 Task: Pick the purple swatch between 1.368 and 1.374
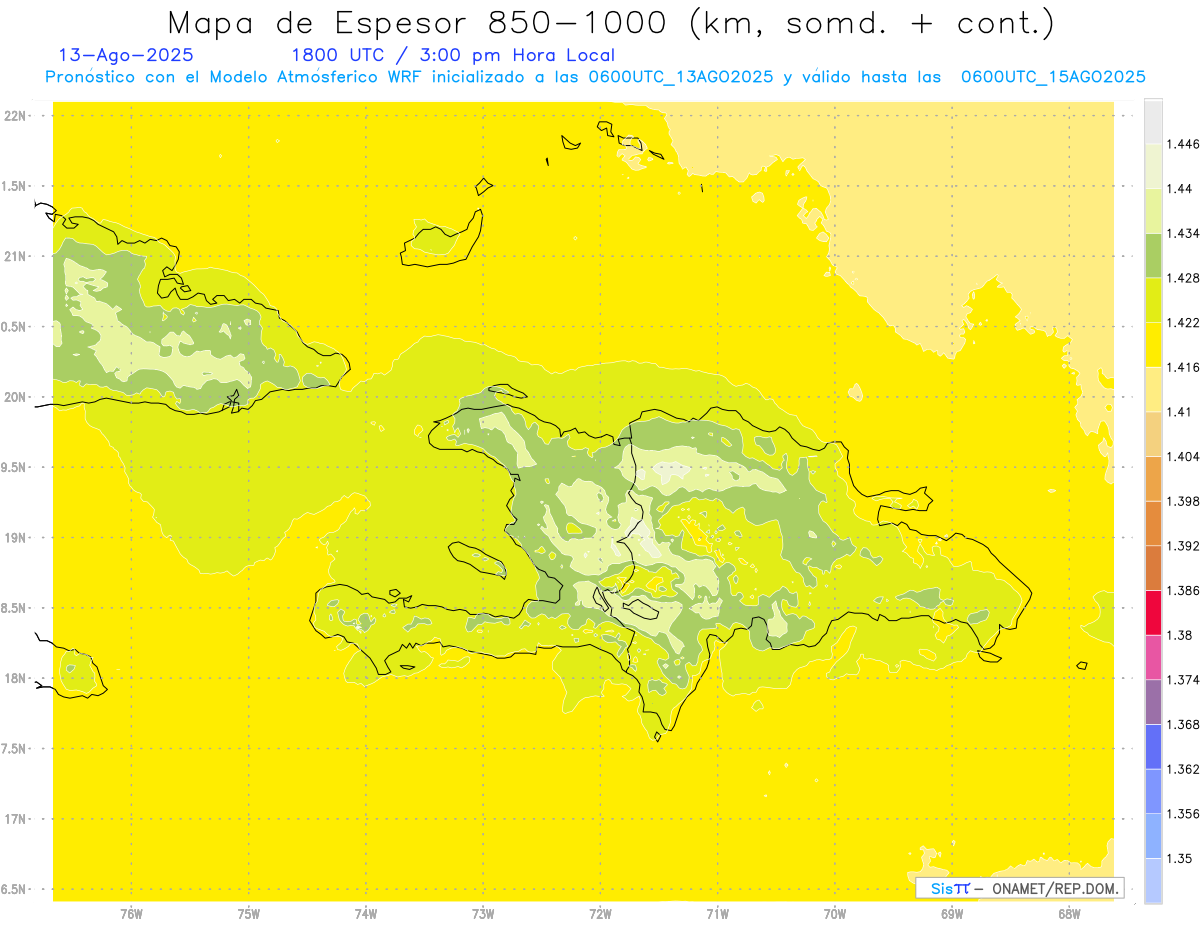coord(1153,702)
